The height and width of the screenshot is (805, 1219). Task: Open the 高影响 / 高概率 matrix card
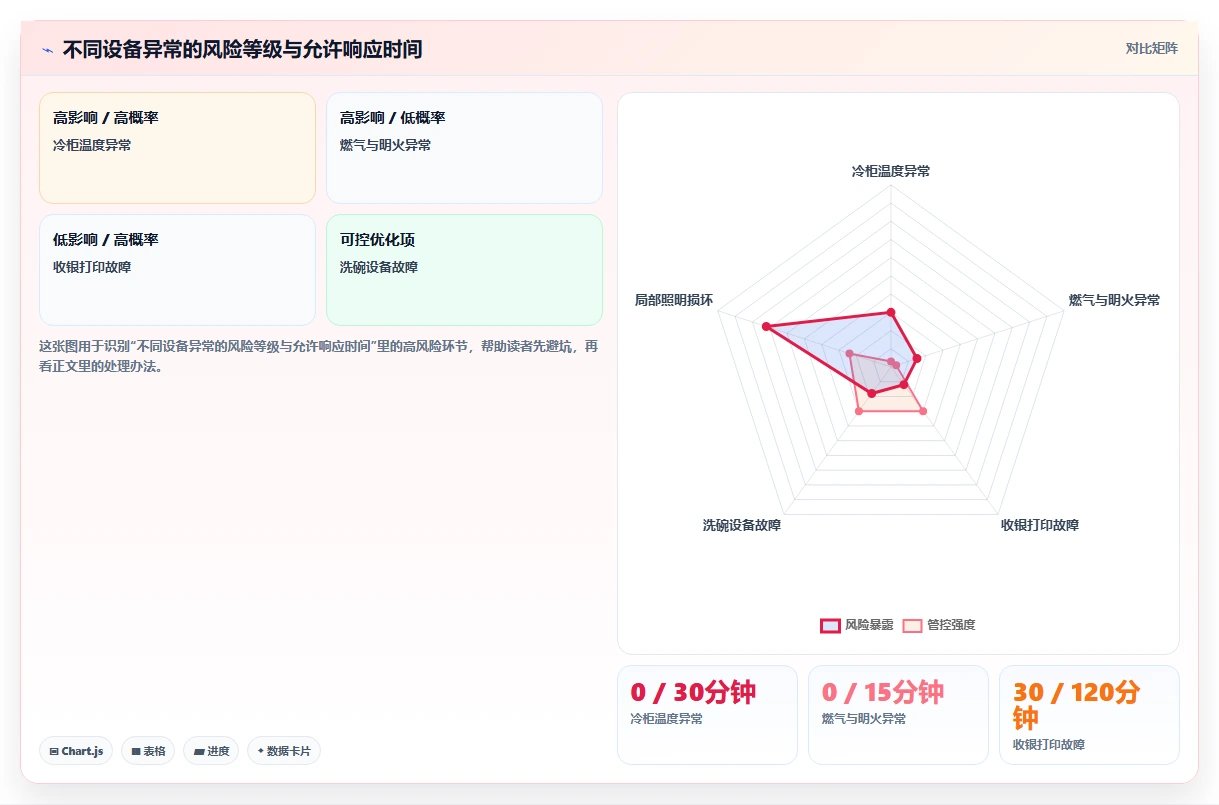(177, 148)
